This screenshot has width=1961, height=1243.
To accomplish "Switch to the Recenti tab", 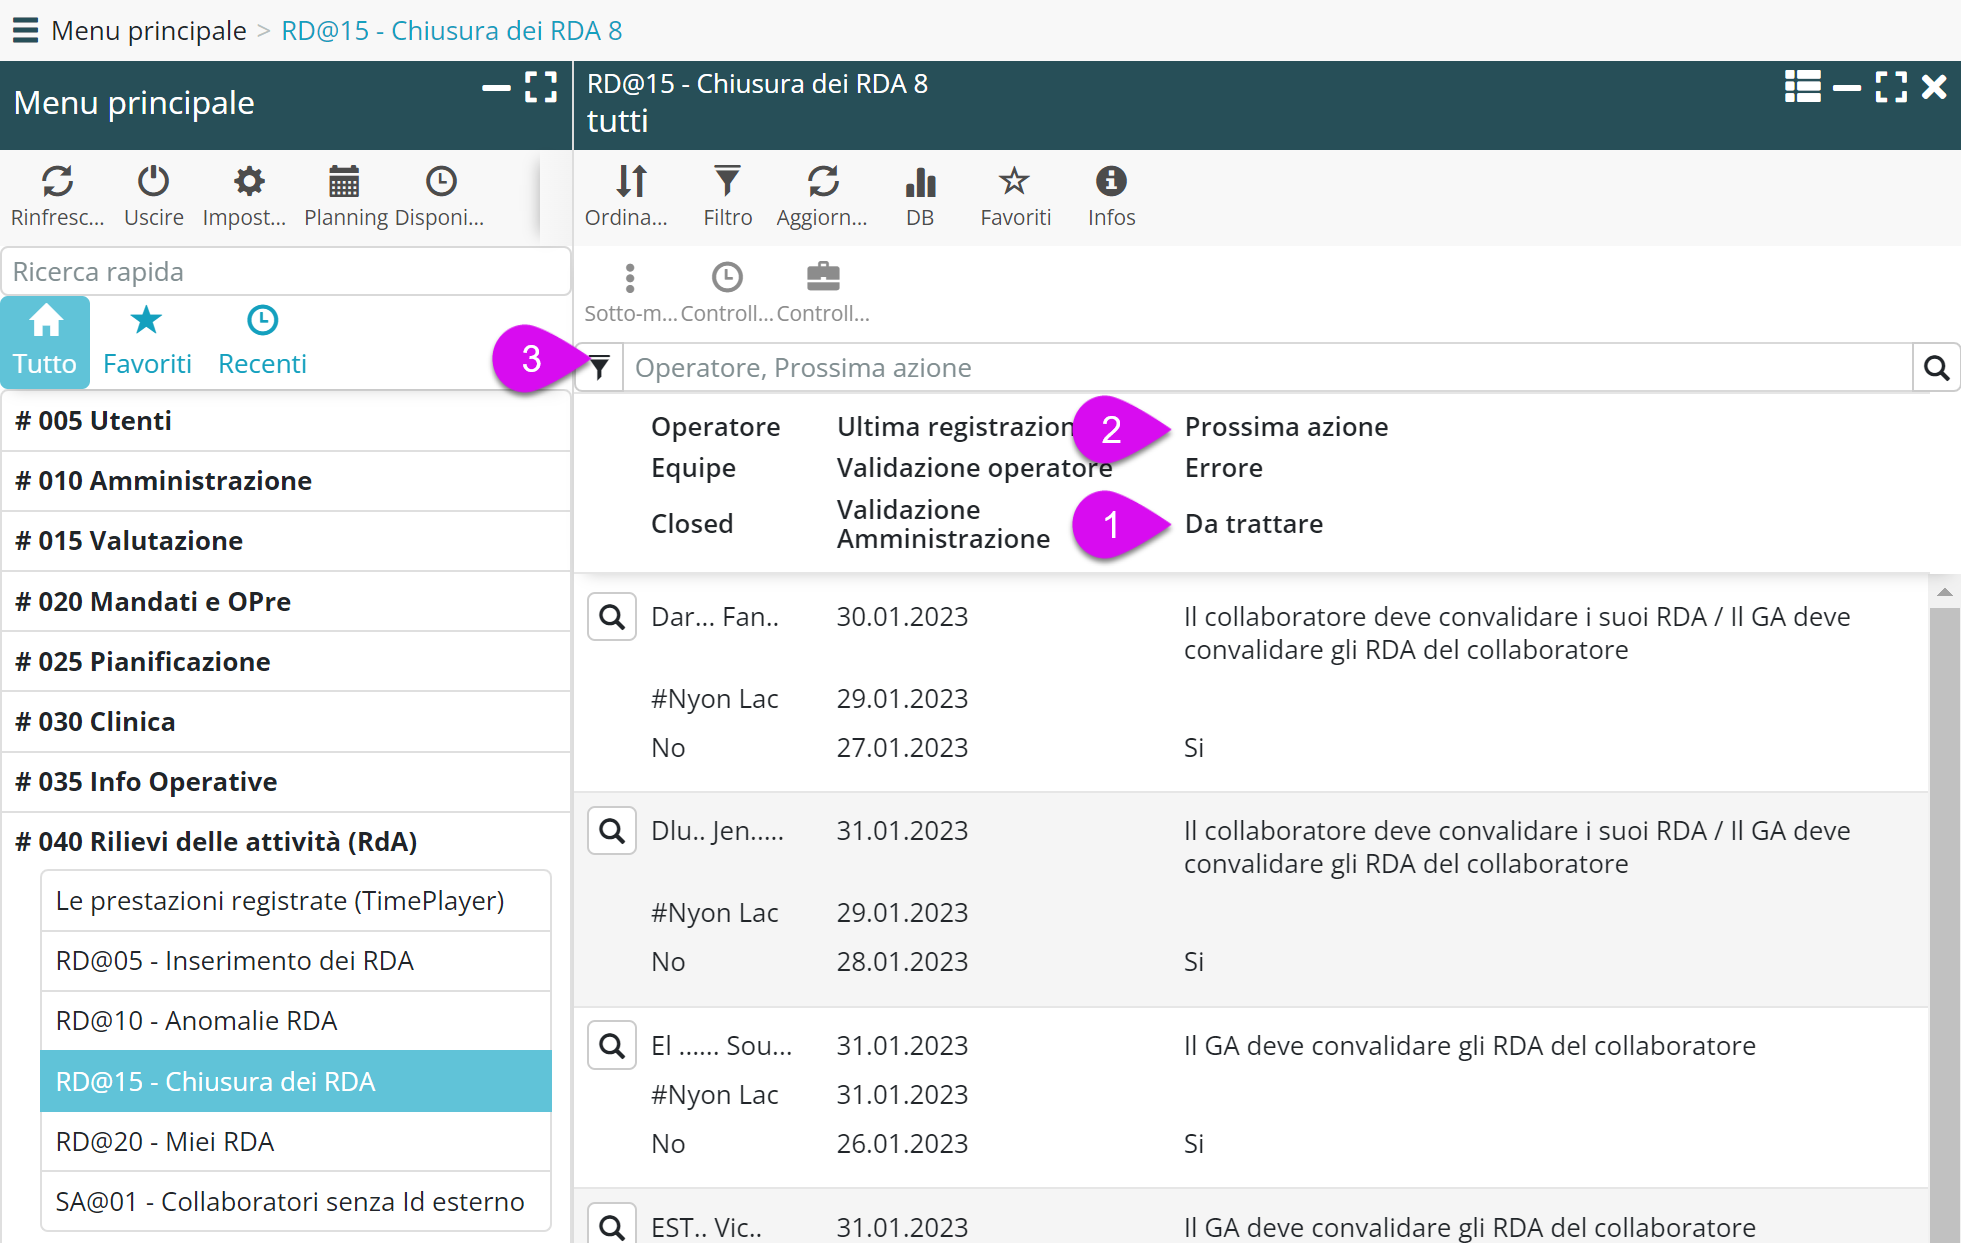I will (262, 342).
